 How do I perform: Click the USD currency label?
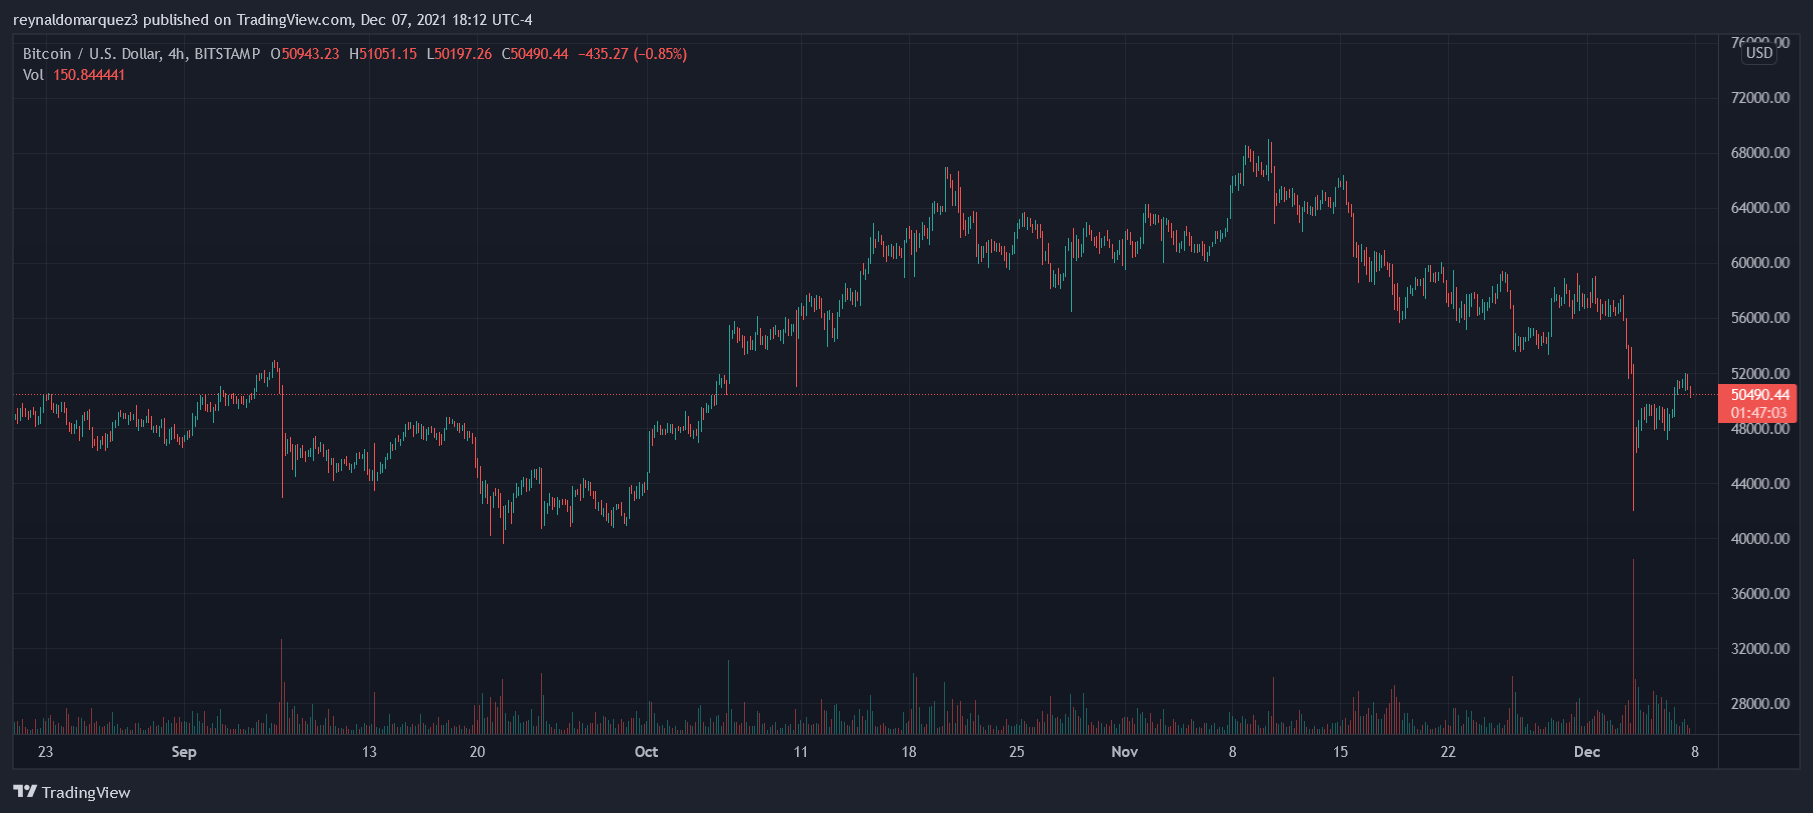point(1760,53)
